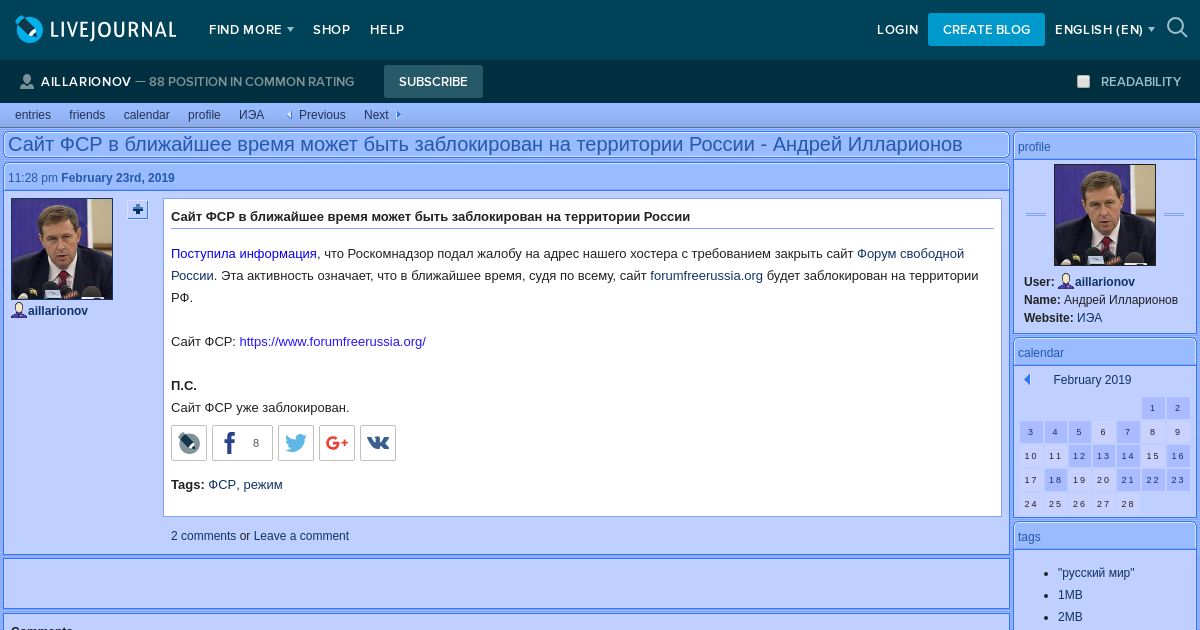This screenshot has height=630, width=1200.
Task: Click the author avatar thumbnail in the post
Action: [62, 249]
